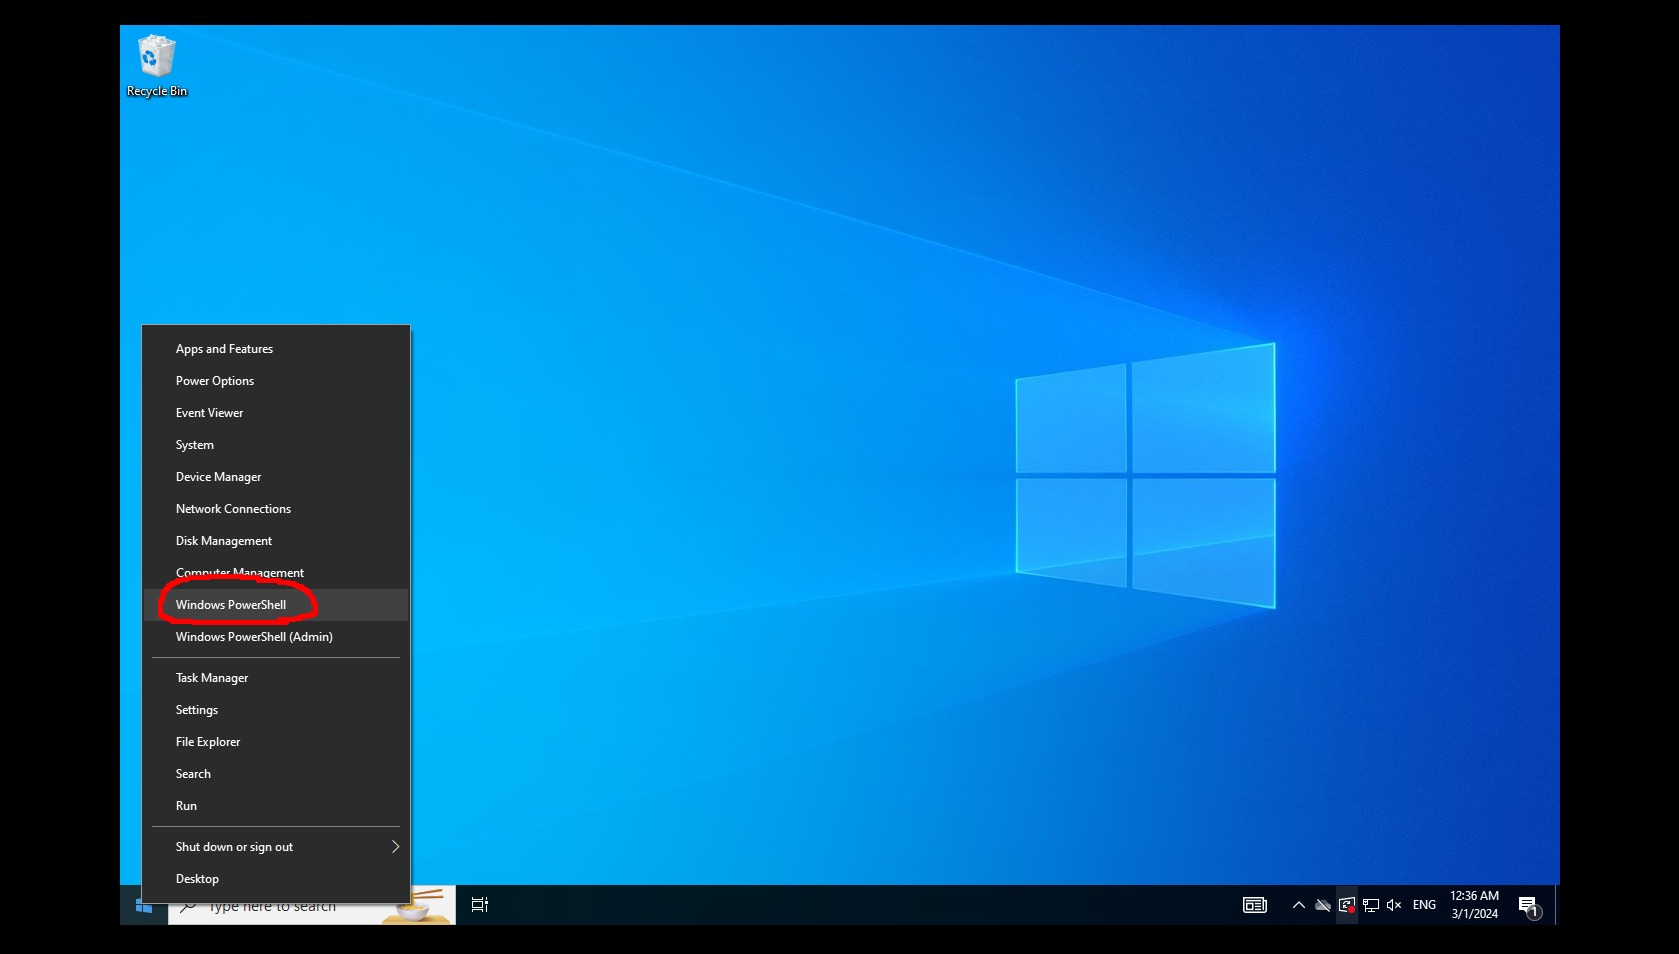
Task: Click the taskbar clock and date
Action: pos(1474,905)
